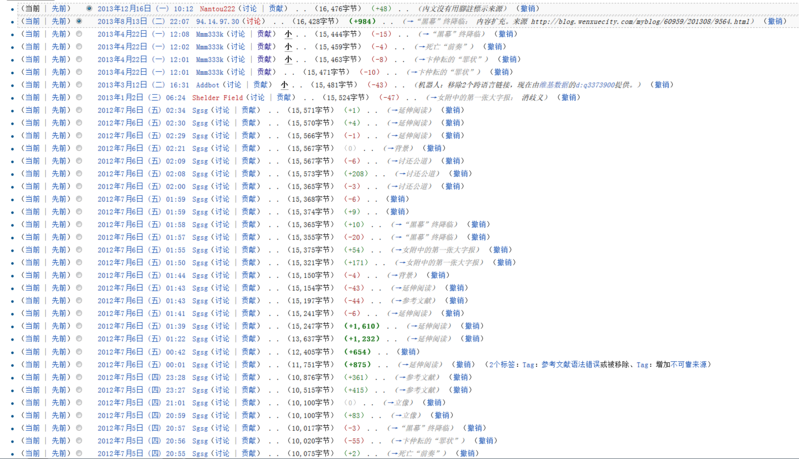
Task: Open the 94.14.97.30 IP user link
Action: pos(217,21)
